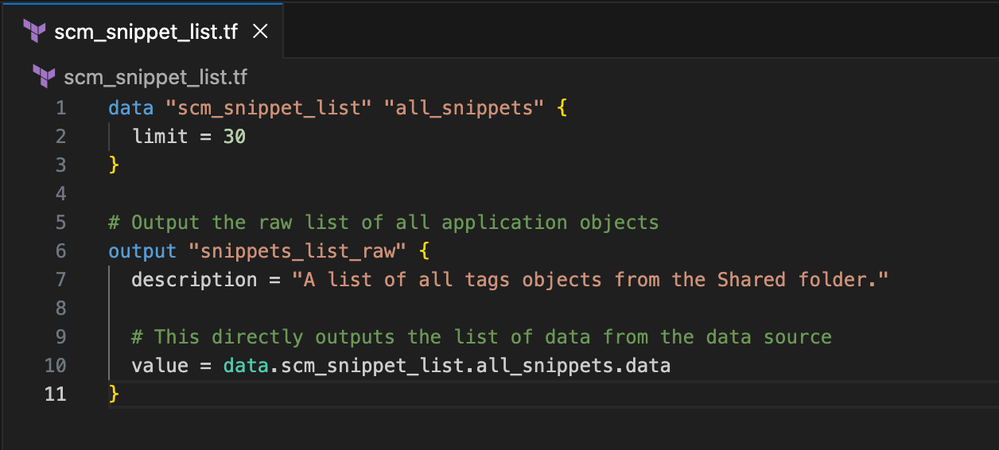Select the scm_snippet_list.tf editor tab
The width and height of the screenshot is (999, 450).
click(x=141, y=31)
